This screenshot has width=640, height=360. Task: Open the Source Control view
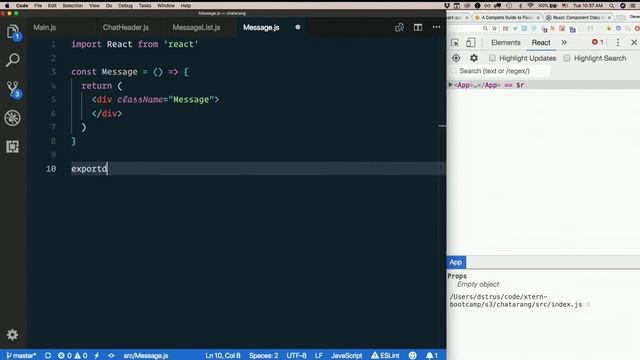pyautogui.click(x=13, y=89)
